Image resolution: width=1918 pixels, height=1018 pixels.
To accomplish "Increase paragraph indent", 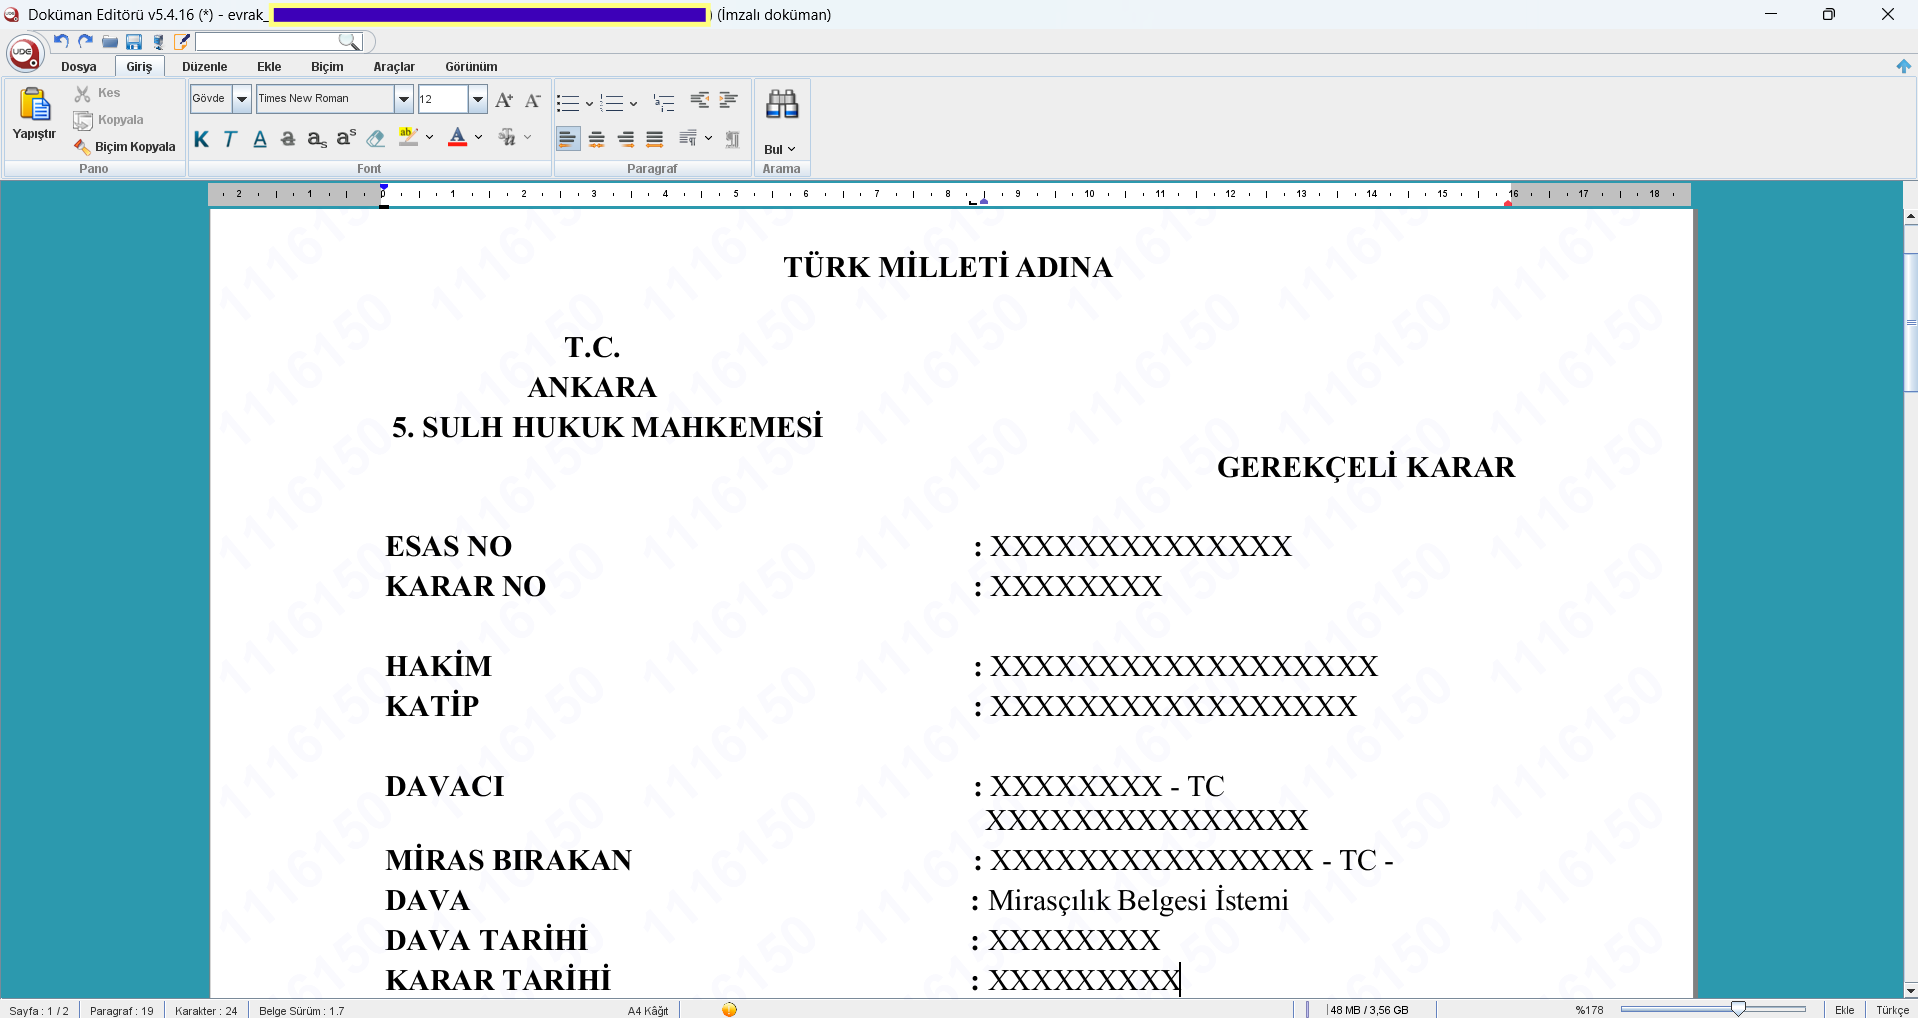I will pyautogui.click(x=729, y=100).
